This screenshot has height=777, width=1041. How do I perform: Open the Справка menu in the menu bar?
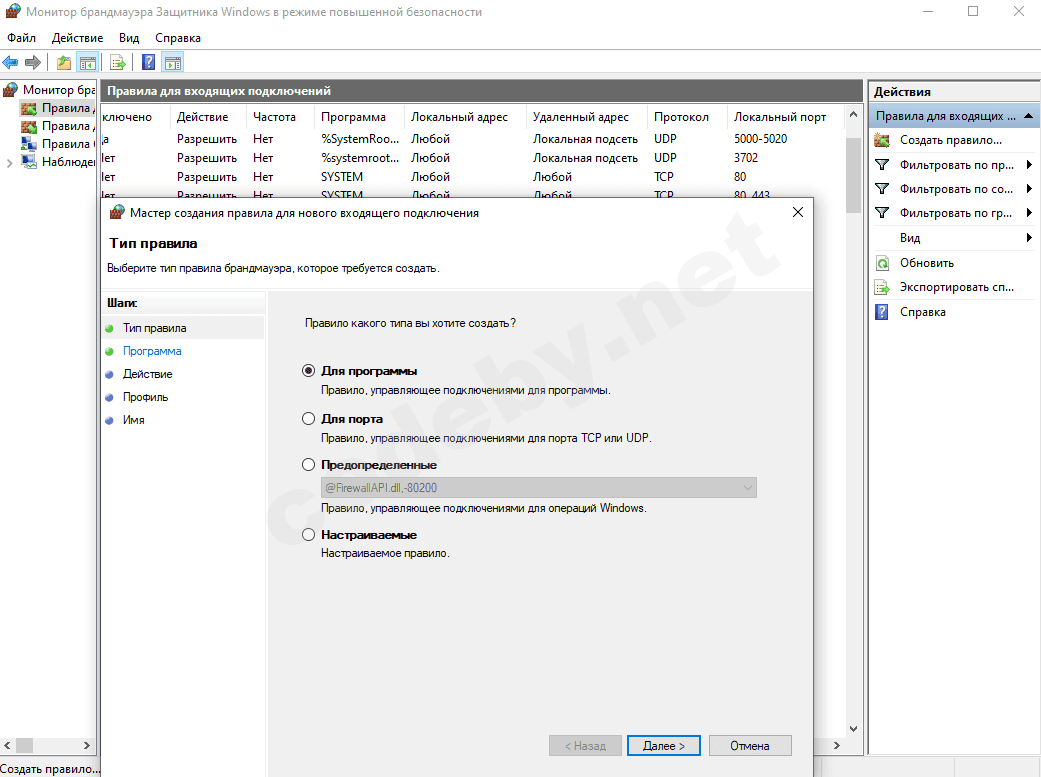coord(177,37)
